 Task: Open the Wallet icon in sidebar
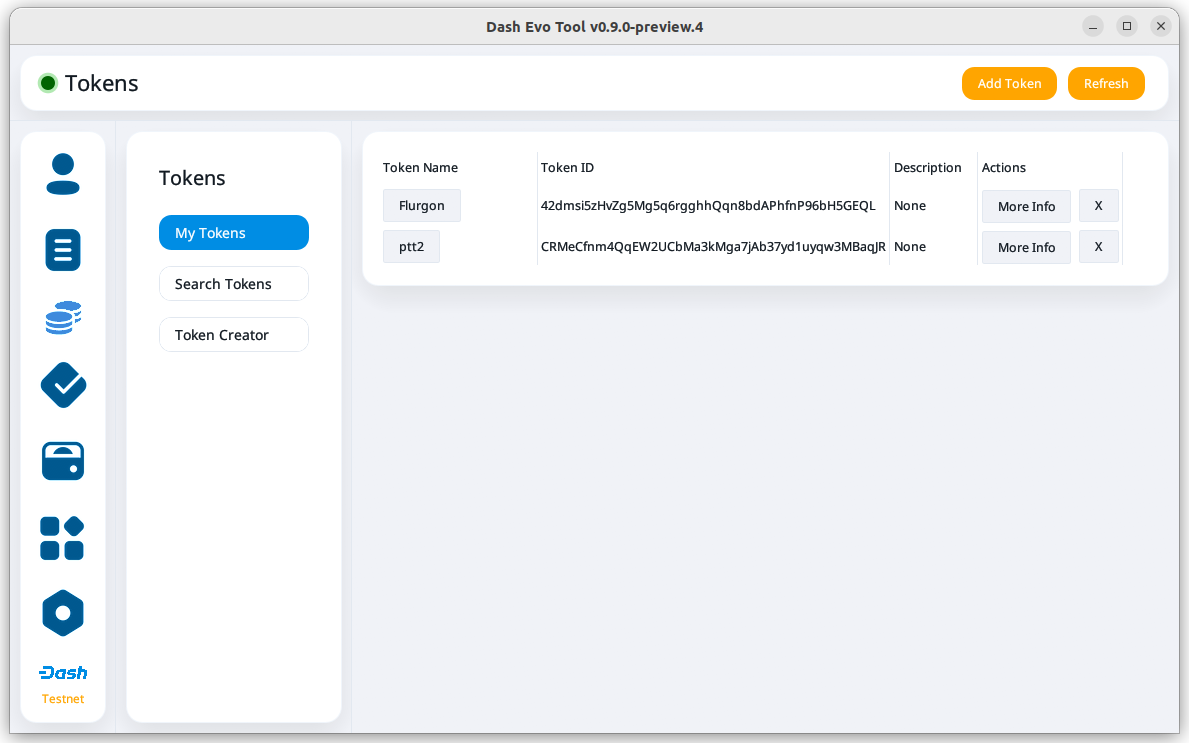pyautogui.click(x=63, y=461)
